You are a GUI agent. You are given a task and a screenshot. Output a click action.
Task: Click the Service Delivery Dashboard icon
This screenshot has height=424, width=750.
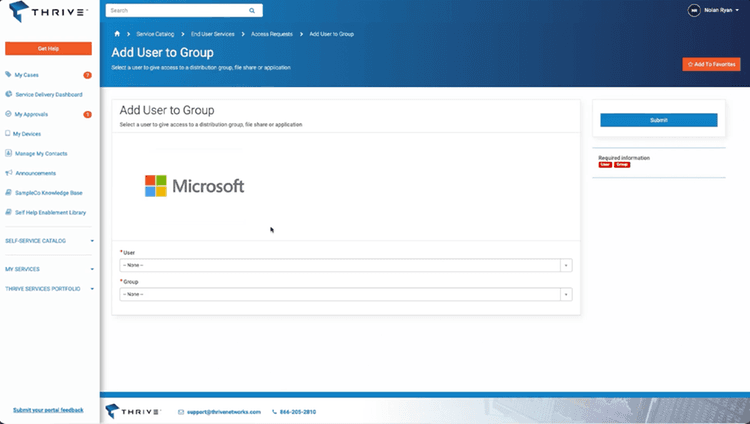8,94
